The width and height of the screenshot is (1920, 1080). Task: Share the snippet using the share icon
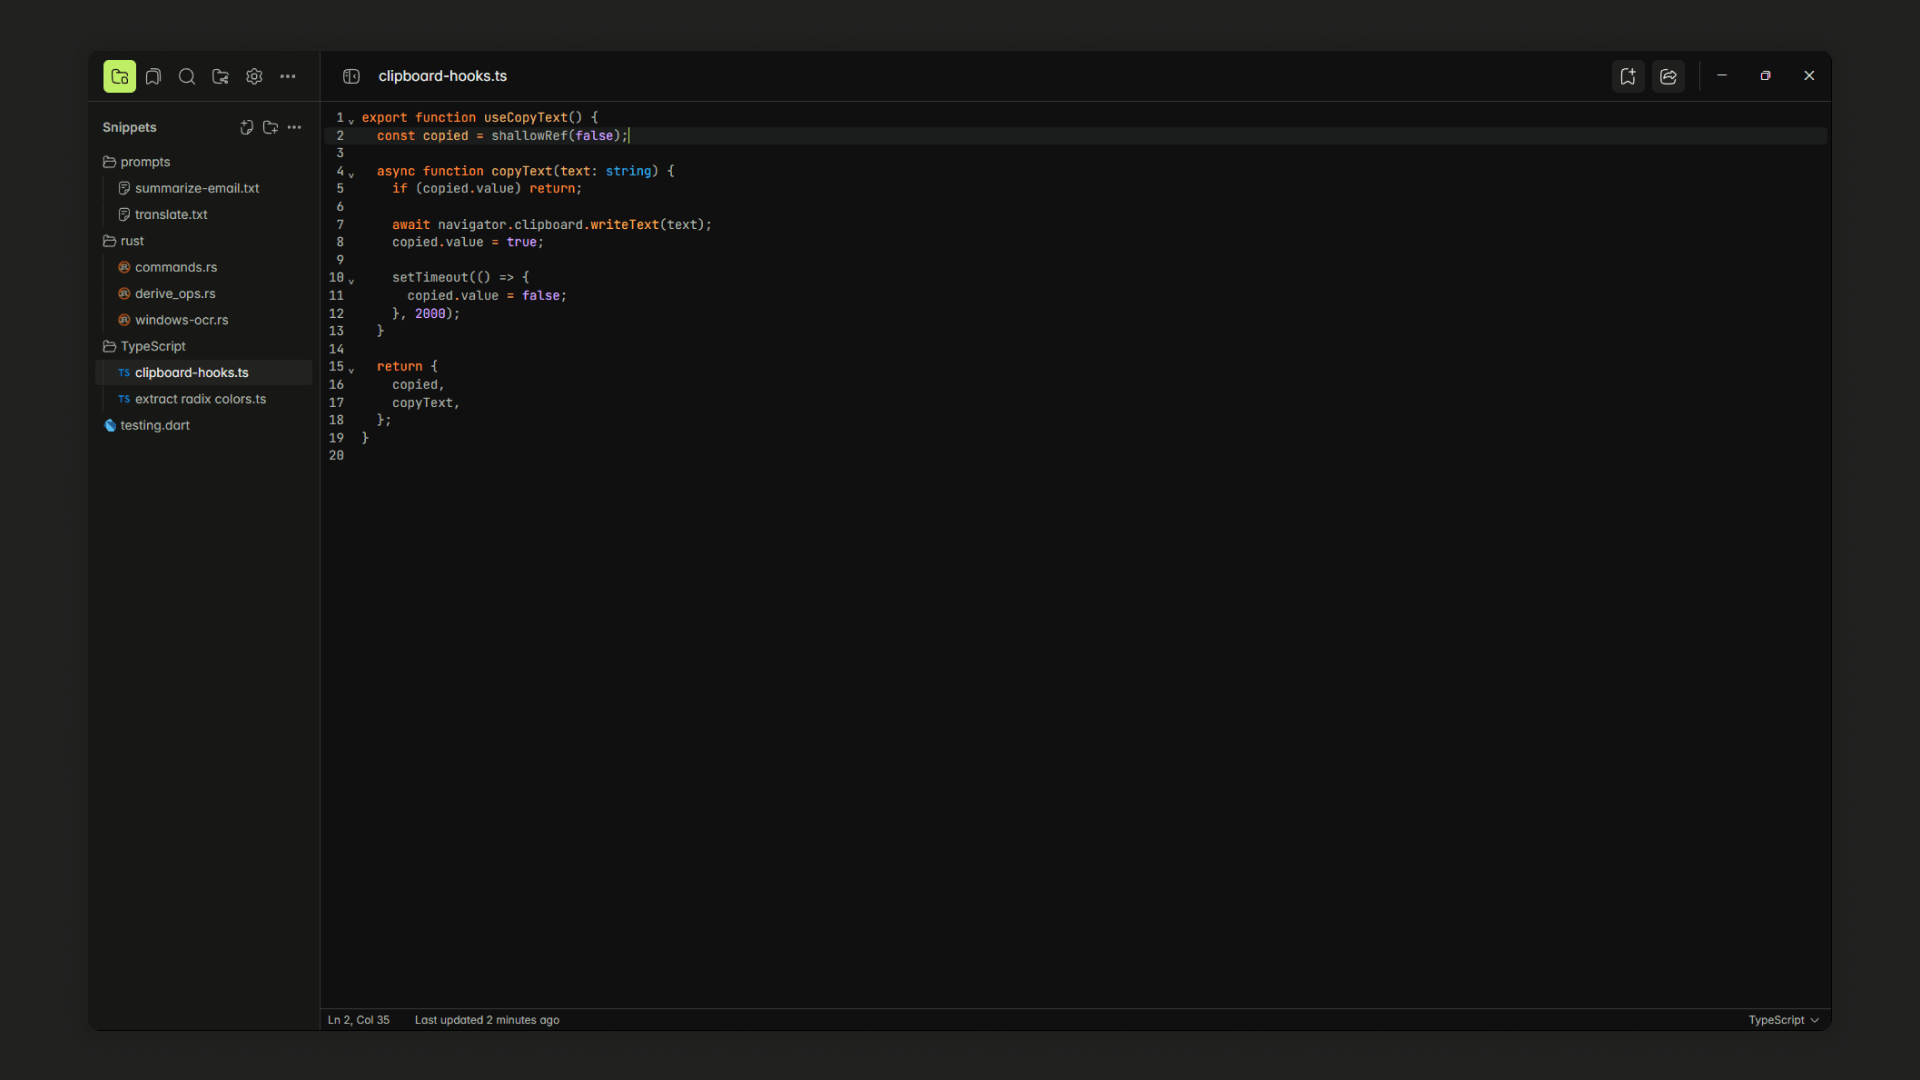tap(1668, 76)
